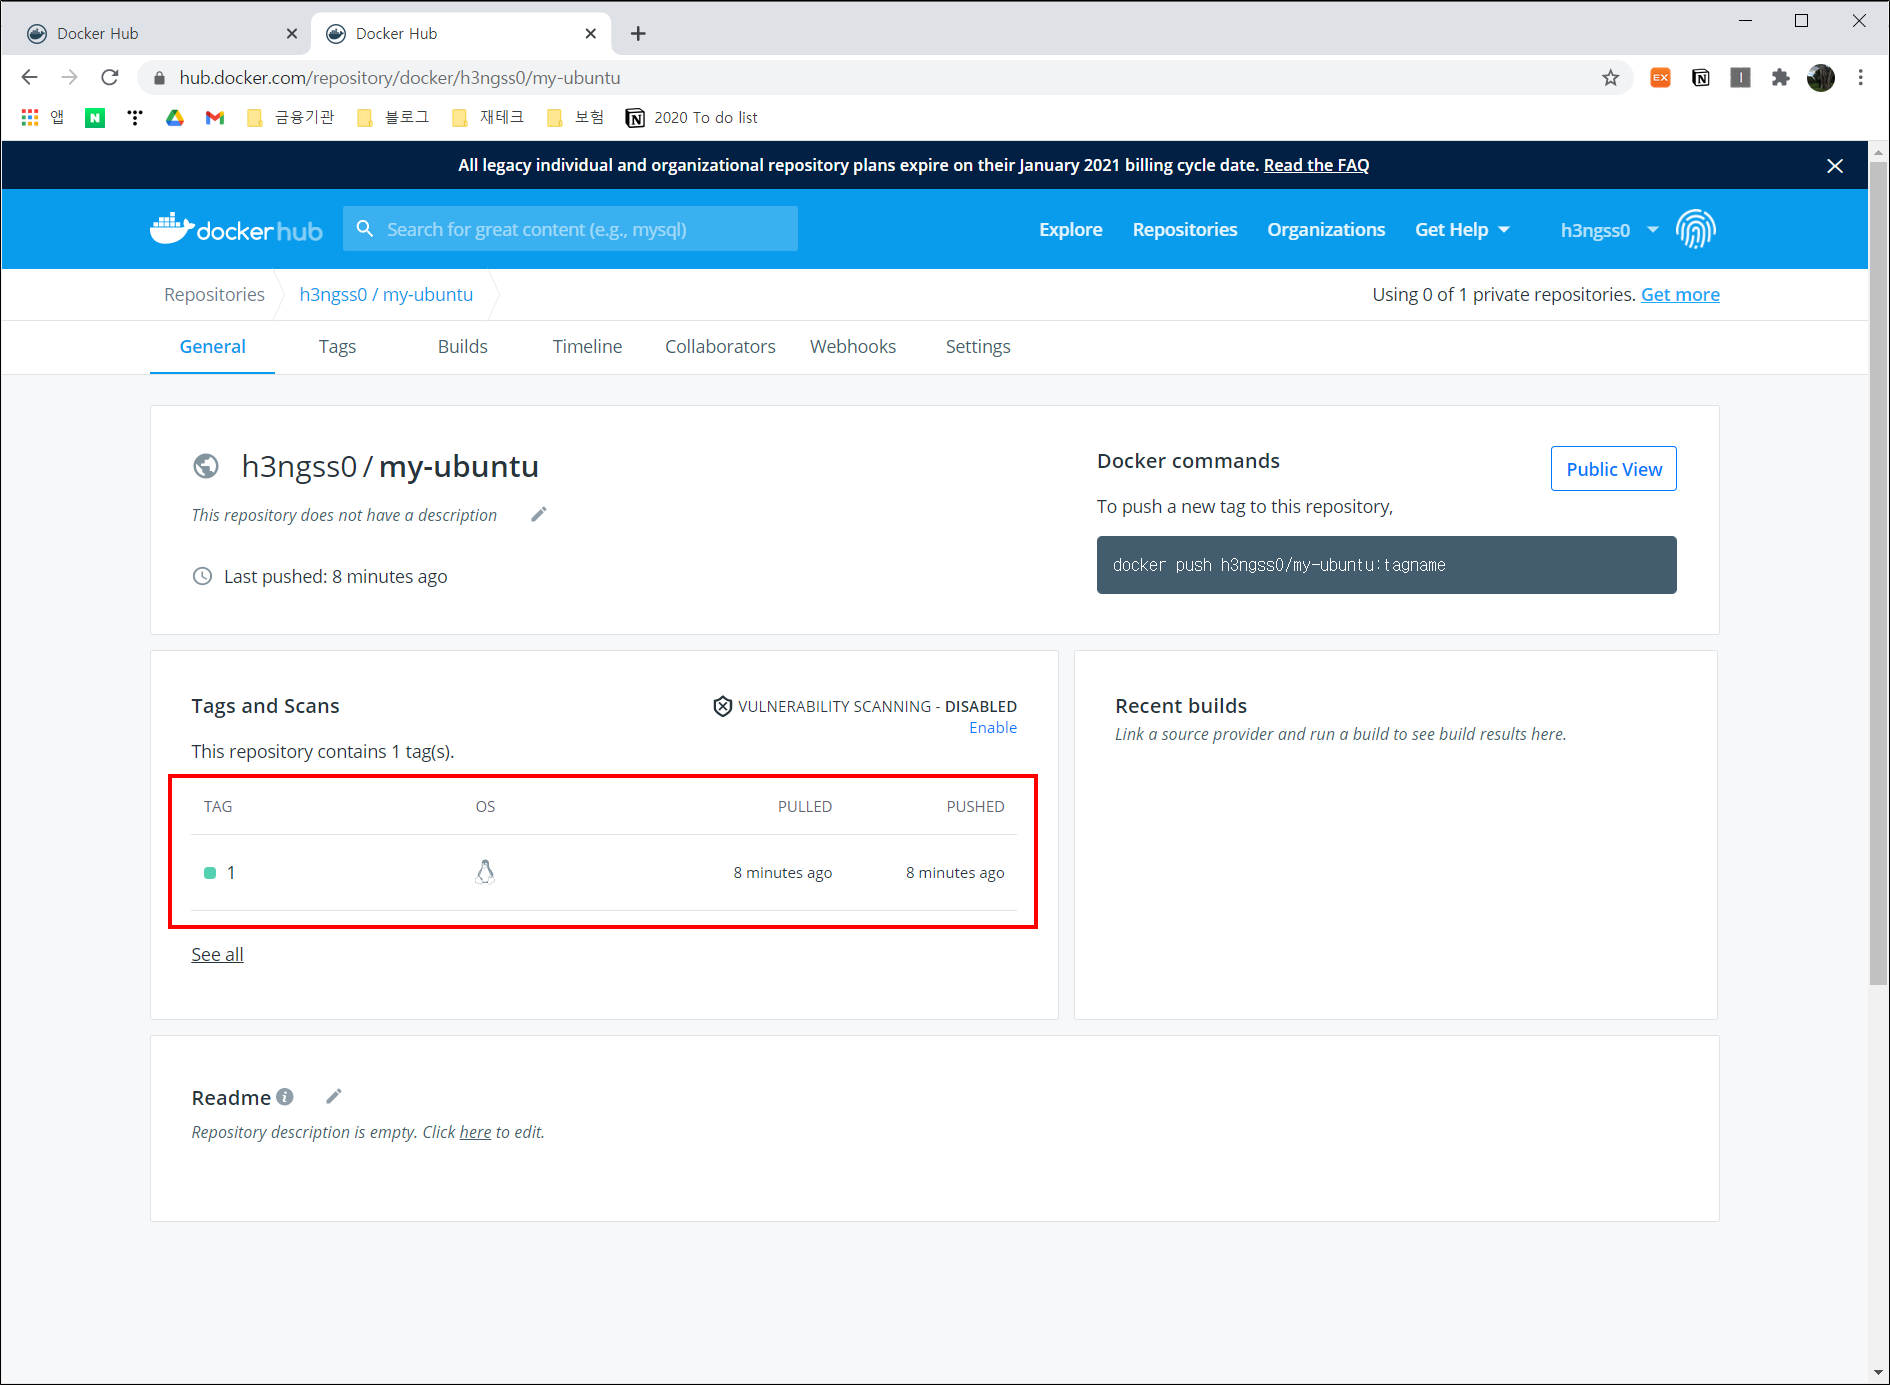Switch to the Tags tab
Viewport: 1890px width, 1385px height.
tap(337, 347)
